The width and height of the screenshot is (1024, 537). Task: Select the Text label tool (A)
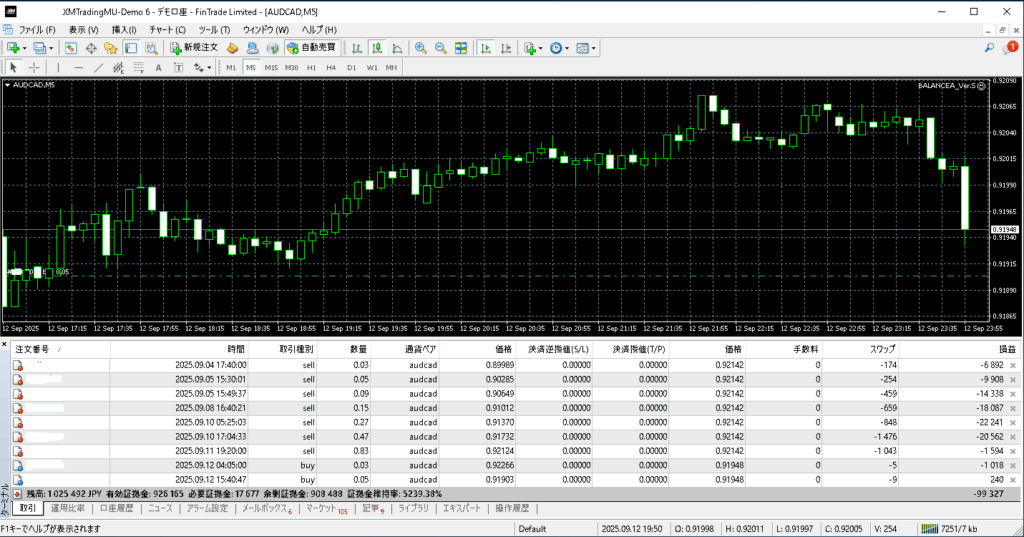coord(158,67)
